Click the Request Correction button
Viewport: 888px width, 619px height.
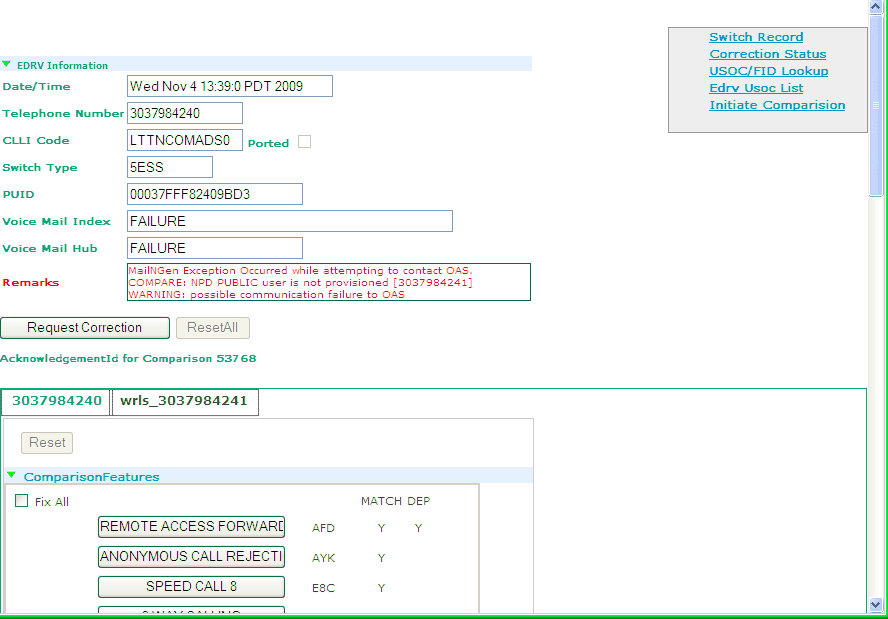[x=85, y=327]
